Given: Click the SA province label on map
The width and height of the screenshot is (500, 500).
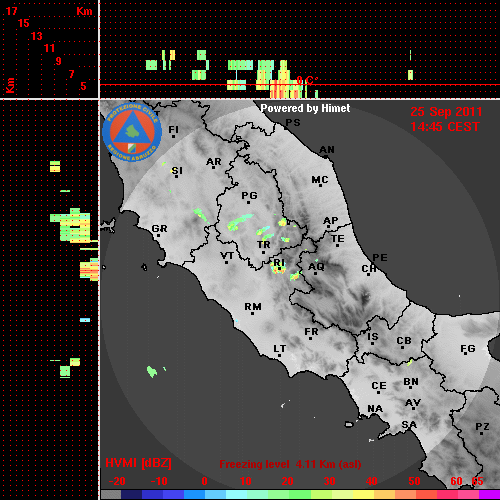Looking at the screenshot, I should [409, 425].
